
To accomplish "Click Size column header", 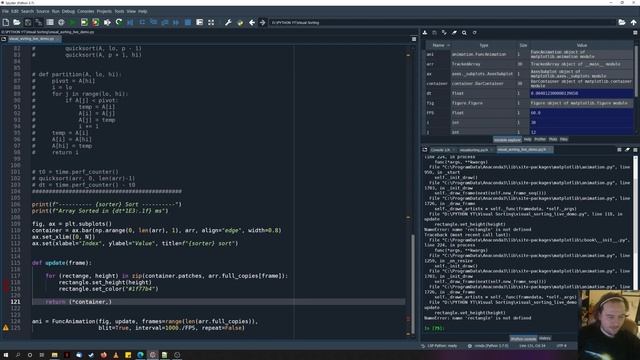I will tap(523, 45).
